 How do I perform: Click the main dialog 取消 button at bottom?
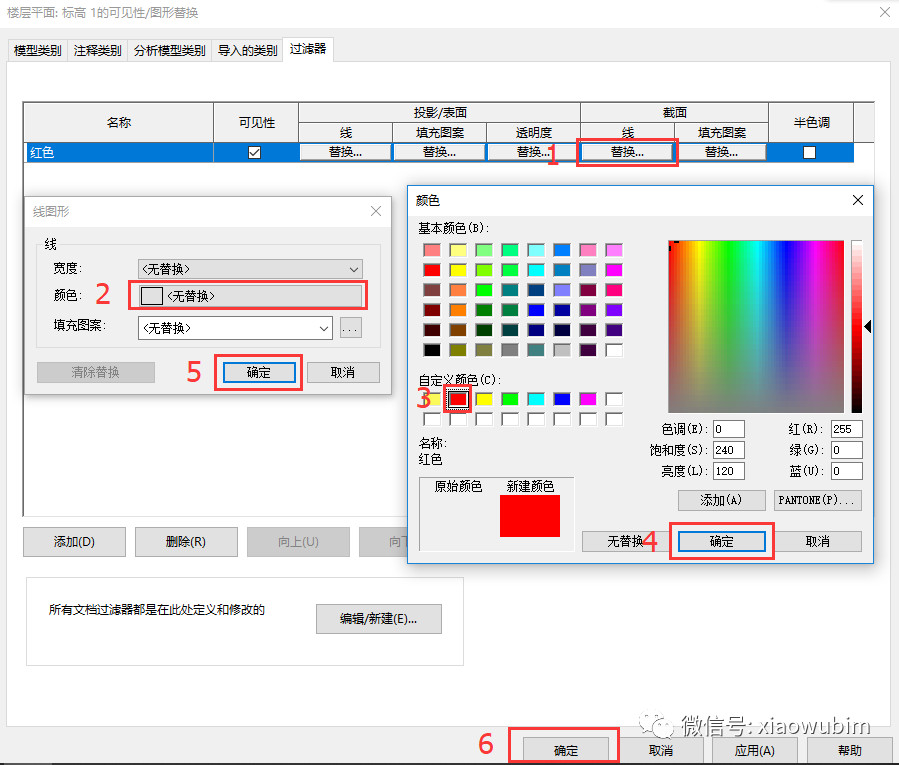(x=660, y=750)
